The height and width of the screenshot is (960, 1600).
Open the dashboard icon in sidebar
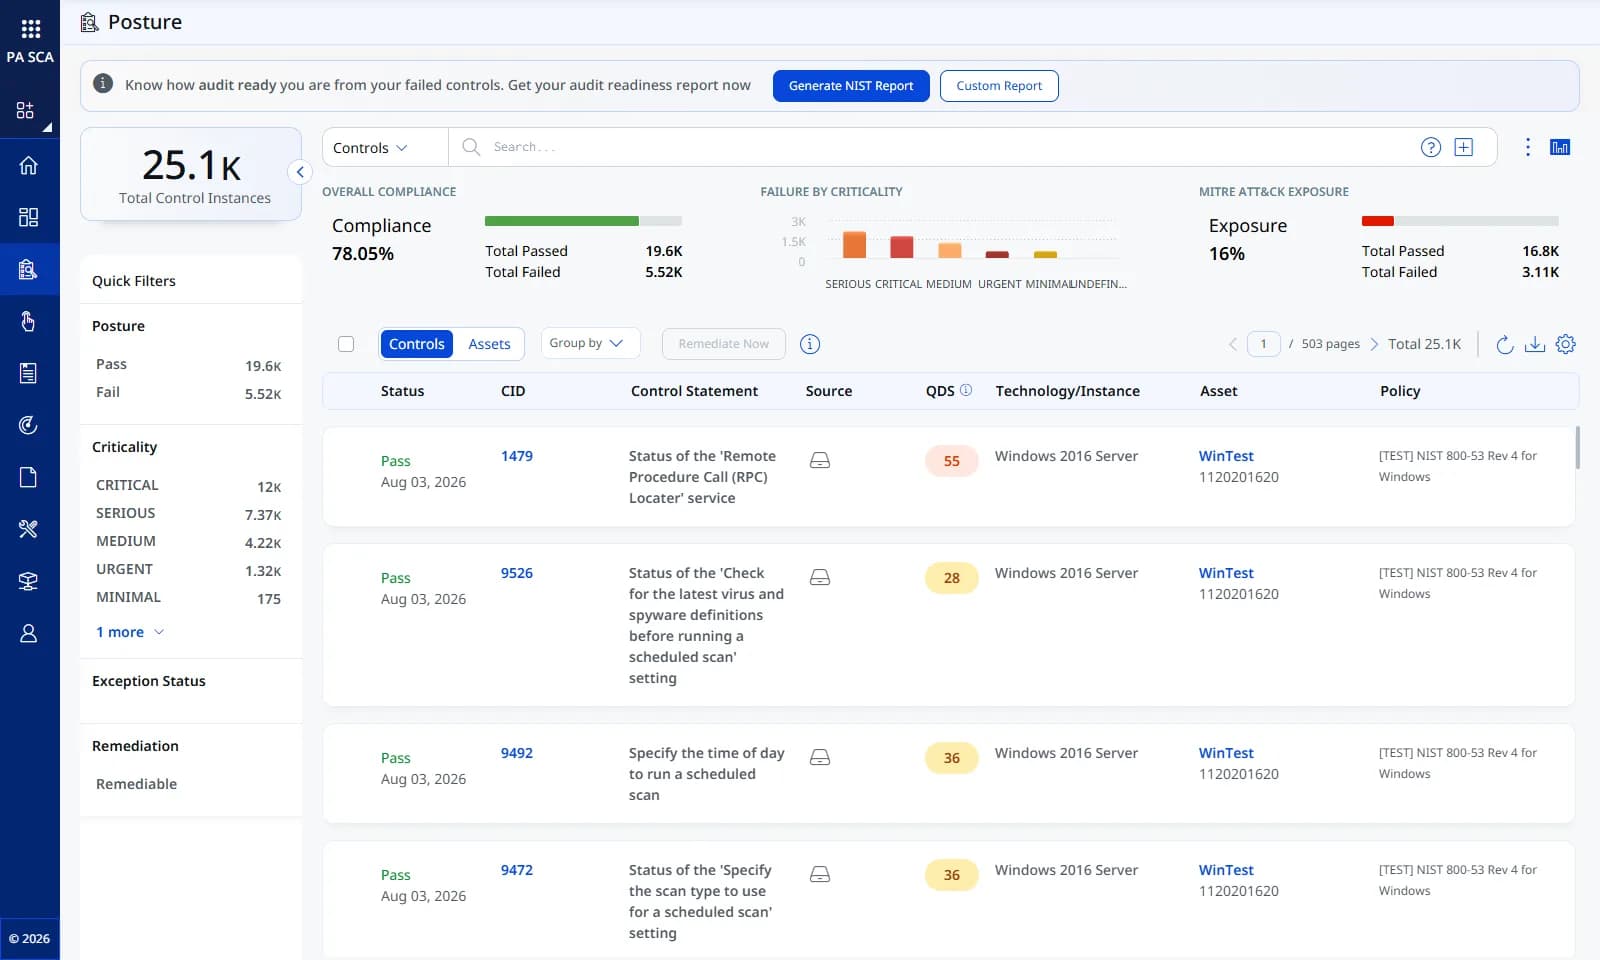point(29,217)
